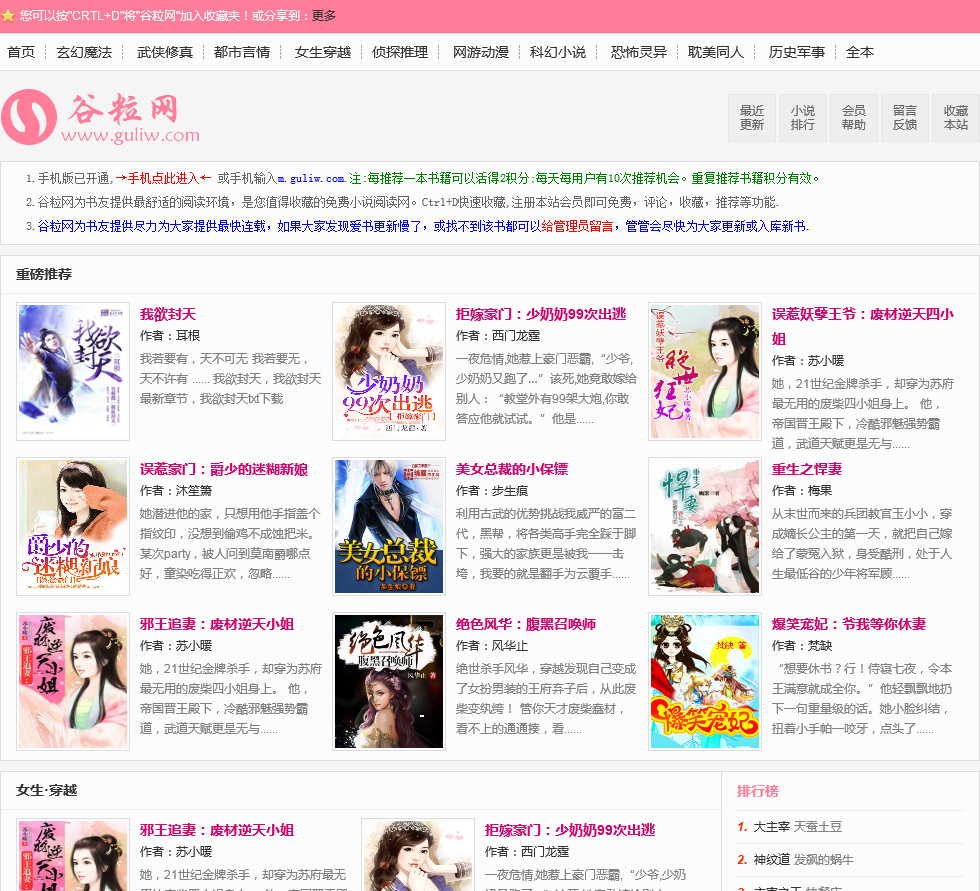Screen dimensions: 980x891
Task: Click author text 作者：步生痕
Action: 492,491
